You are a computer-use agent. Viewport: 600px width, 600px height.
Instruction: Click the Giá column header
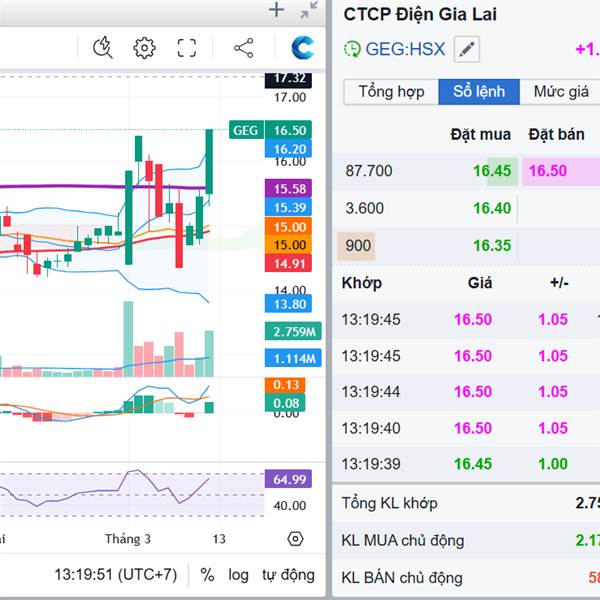[480, 283]
